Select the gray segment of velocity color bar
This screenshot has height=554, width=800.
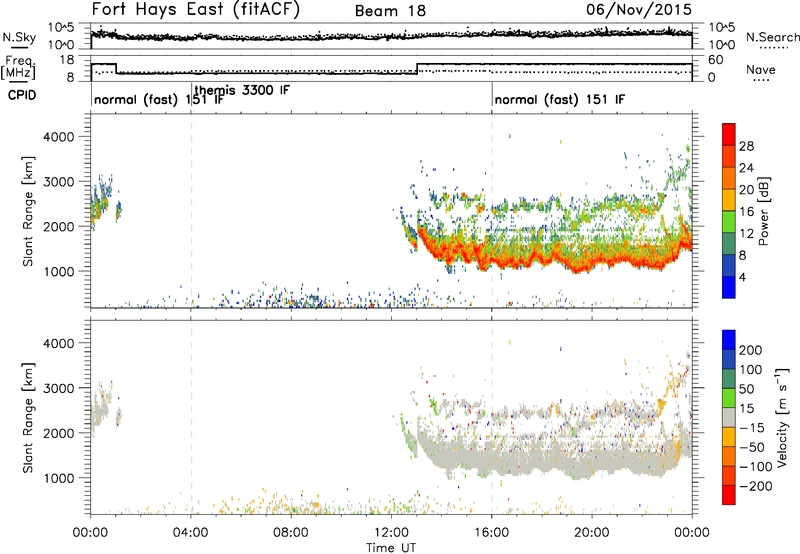(x=729, y=417)
